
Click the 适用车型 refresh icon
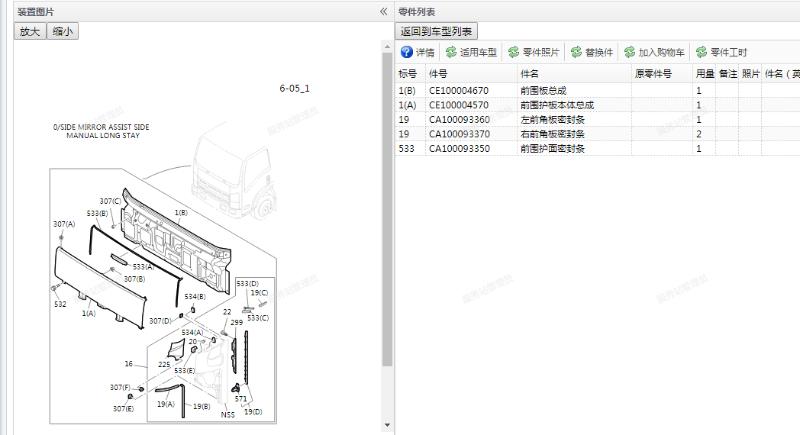pos(451,52)
